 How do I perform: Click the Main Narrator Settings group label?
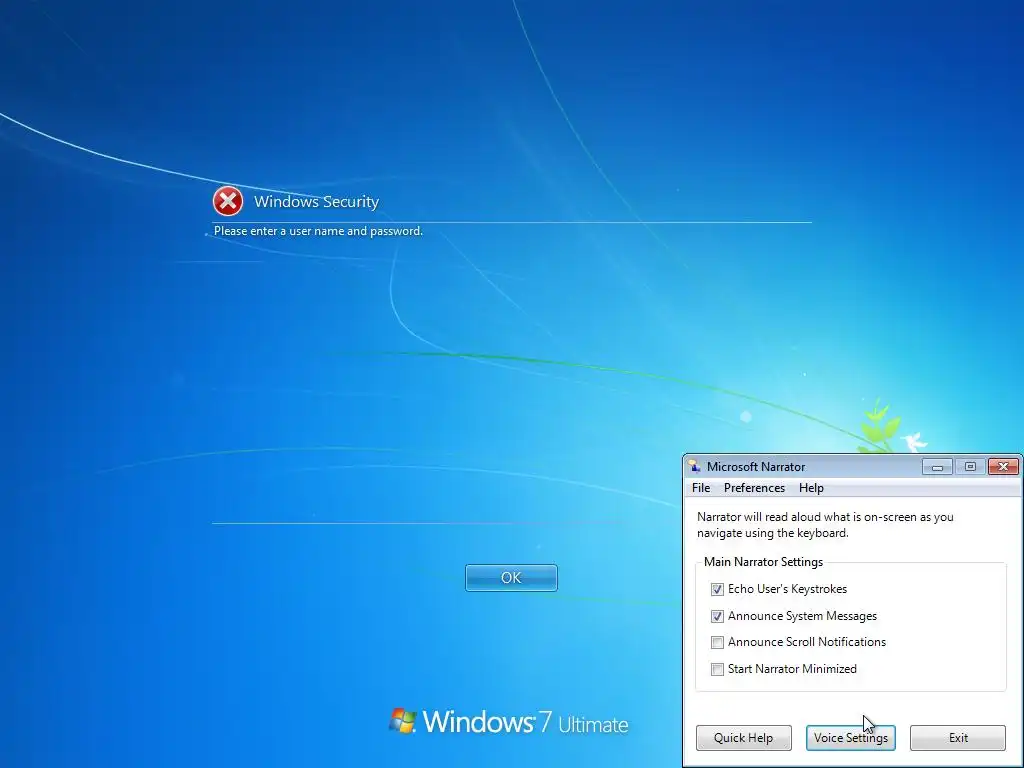[763, 562]
